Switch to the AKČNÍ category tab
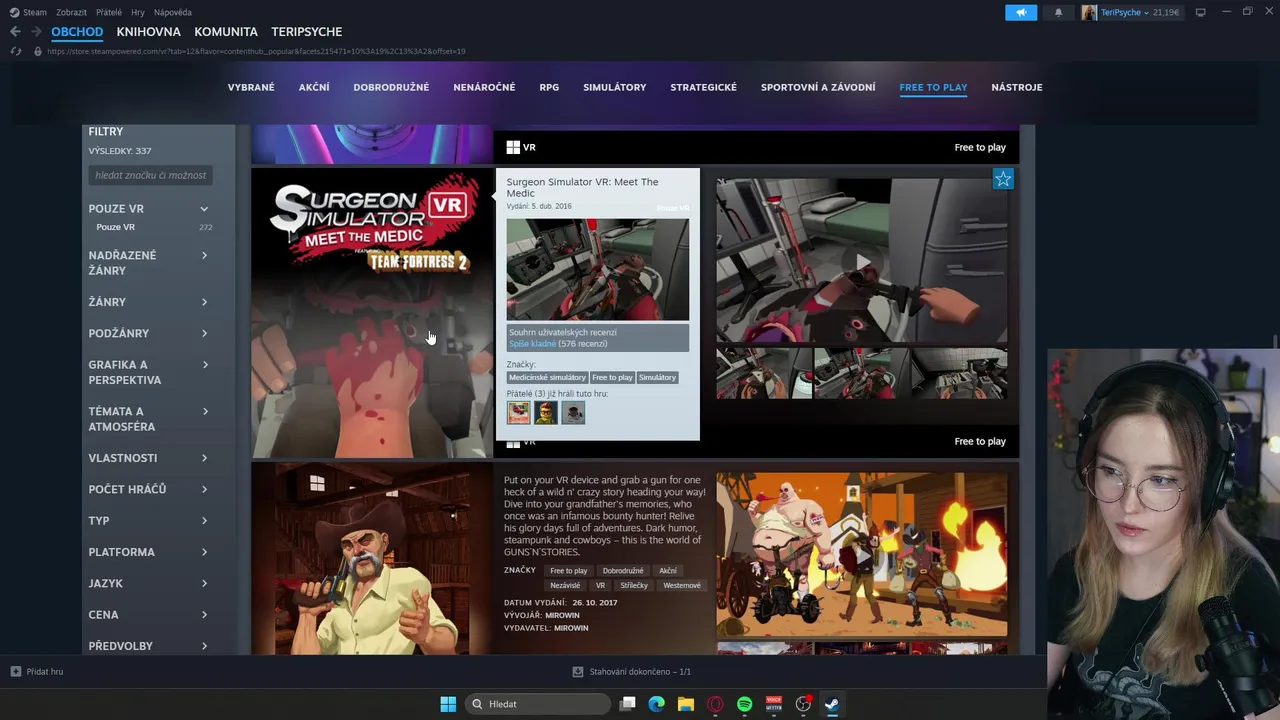This screenshot has width=1280, height=720. [314, 87]
